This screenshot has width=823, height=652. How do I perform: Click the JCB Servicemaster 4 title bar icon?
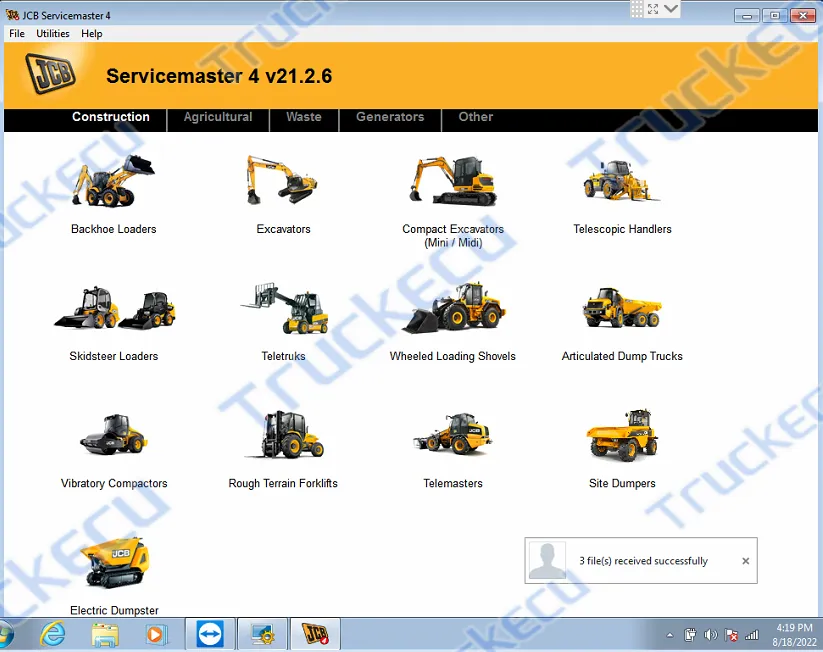click(12, 15)
